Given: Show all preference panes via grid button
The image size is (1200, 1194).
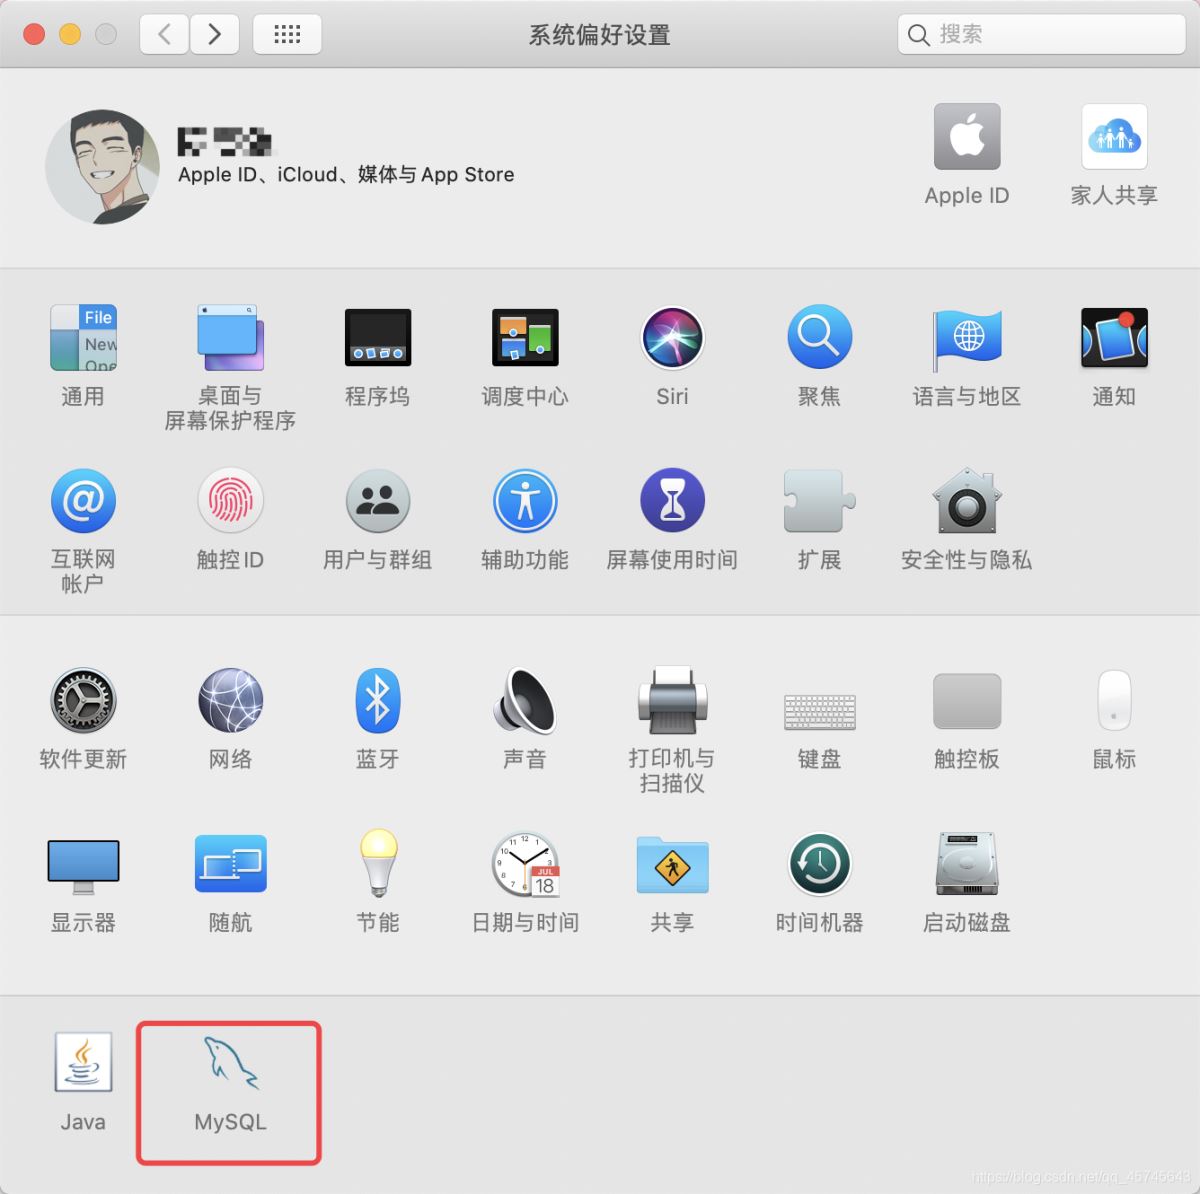Looking at the screenshot, I should [x=287, y=33].
